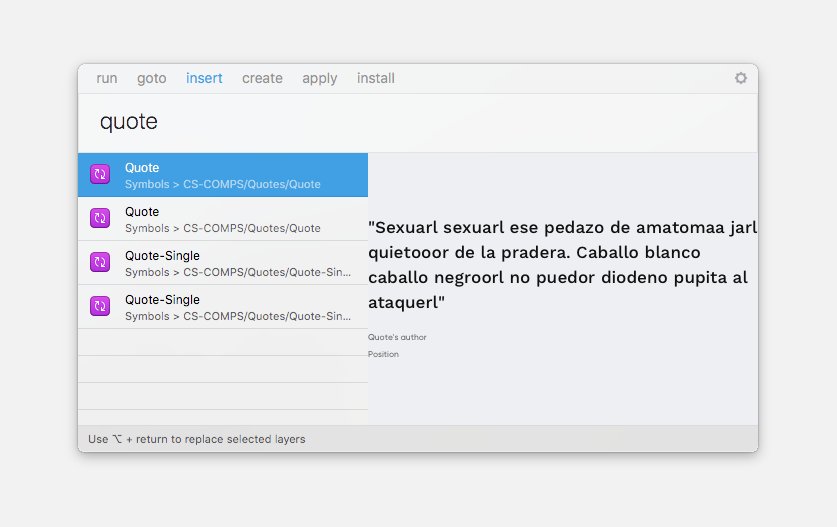Click path under second Quote result
Screen dimensions: 837x527
(x=223, y=228)
